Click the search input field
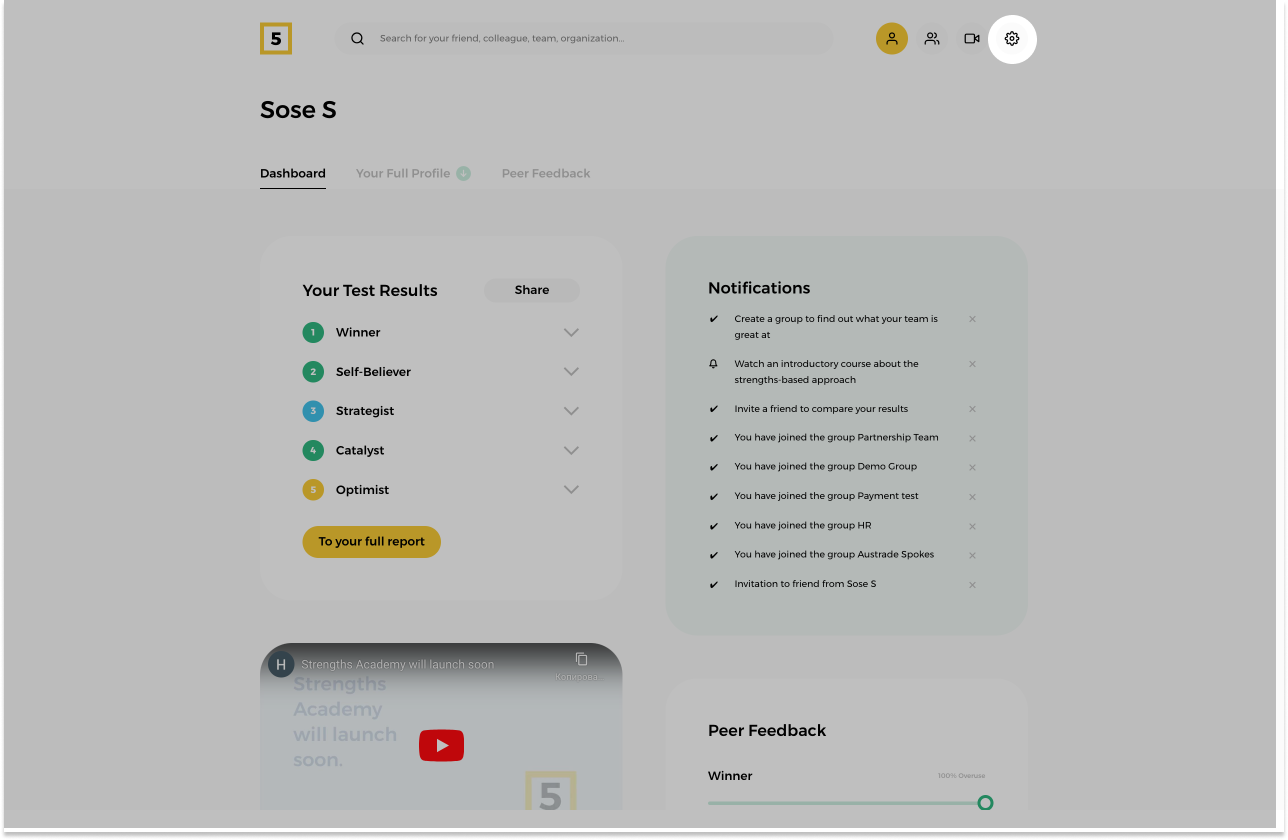Image resolution: width=1288 pixels, height=840 pixels. click(600, 39)
